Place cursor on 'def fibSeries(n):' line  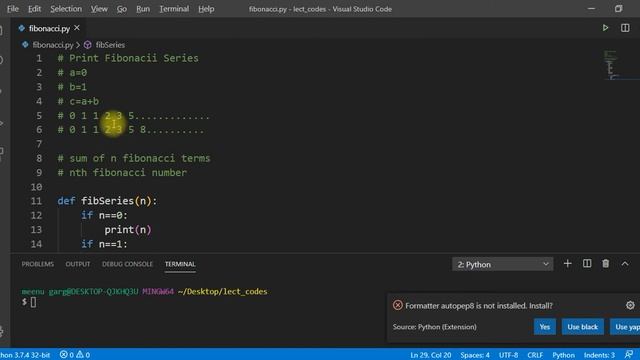(107, 201)
